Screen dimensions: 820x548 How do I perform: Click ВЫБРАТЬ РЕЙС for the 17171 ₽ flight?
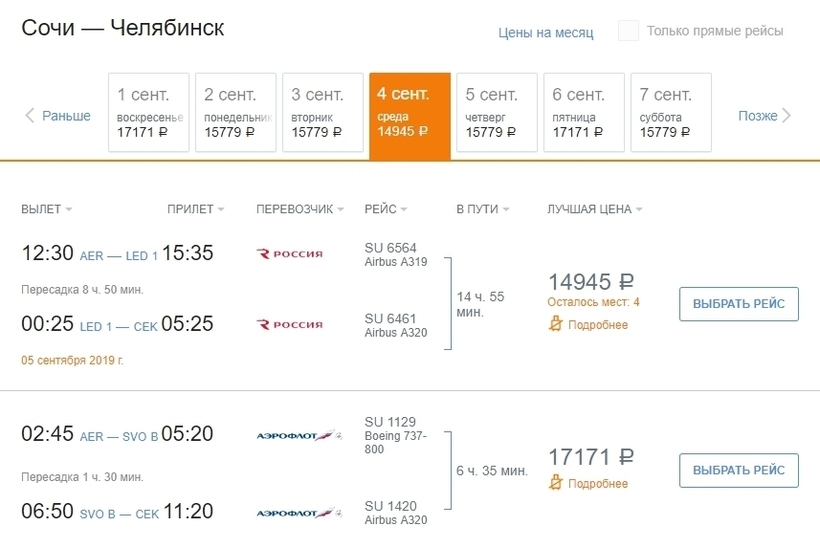(738, 470)
